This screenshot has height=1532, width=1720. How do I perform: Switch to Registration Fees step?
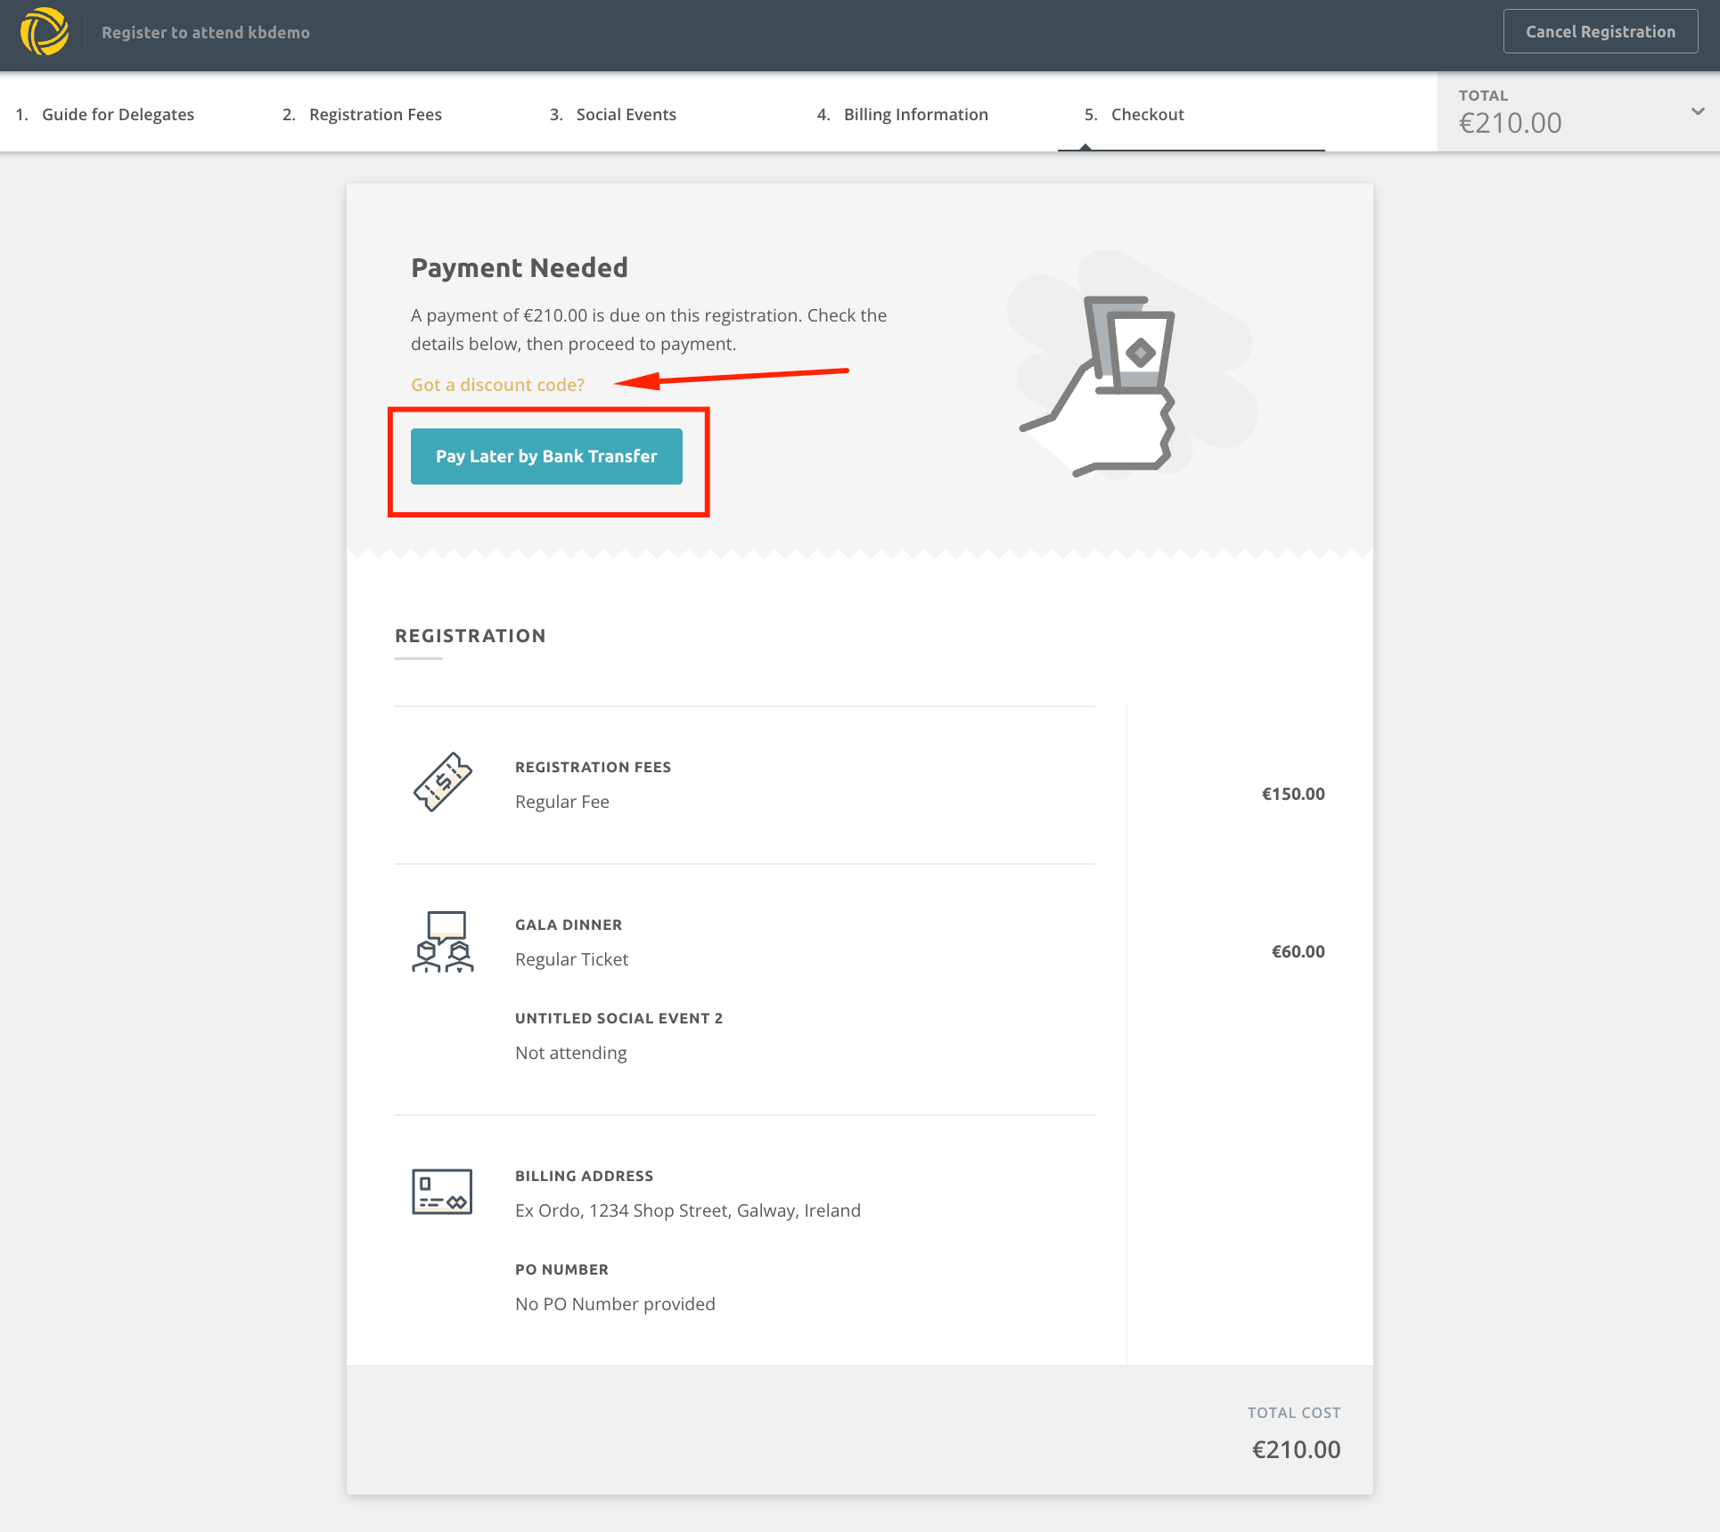point(375,114)
